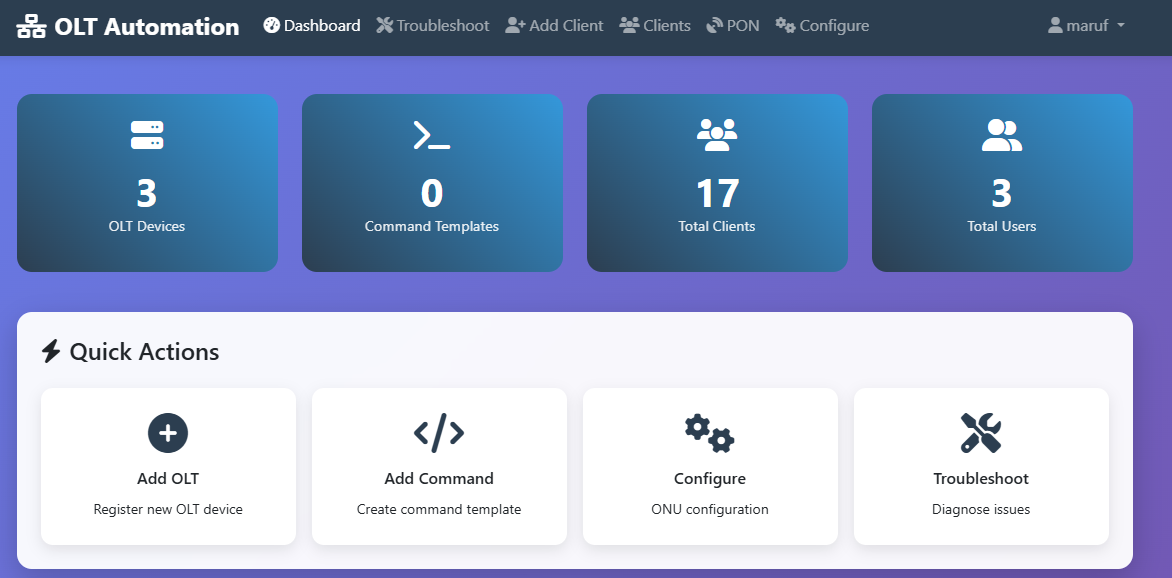This screenshot has height=578, width=1172.
Task: Click the 'Quick Actions' heading
Action: click(144, 351)
